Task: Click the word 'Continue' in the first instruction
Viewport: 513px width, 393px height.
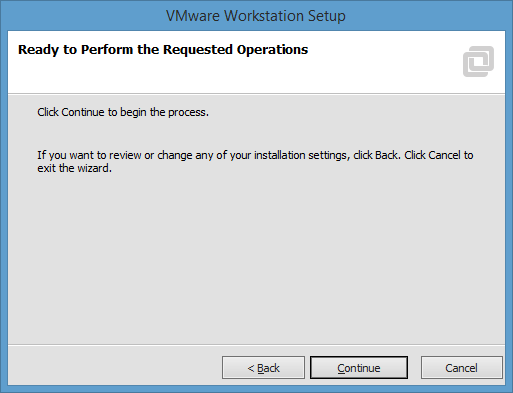Action: 83,112
